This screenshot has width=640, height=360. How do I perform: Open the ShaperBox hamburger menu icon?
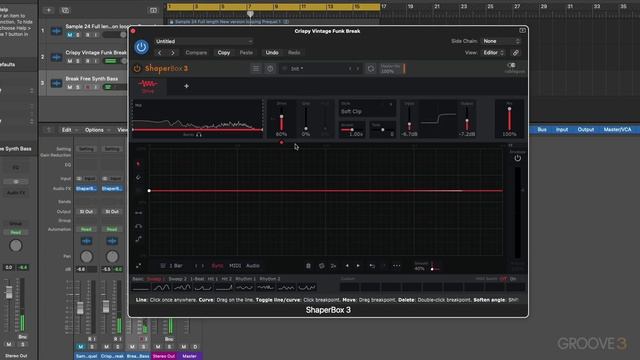click(256, 69)
